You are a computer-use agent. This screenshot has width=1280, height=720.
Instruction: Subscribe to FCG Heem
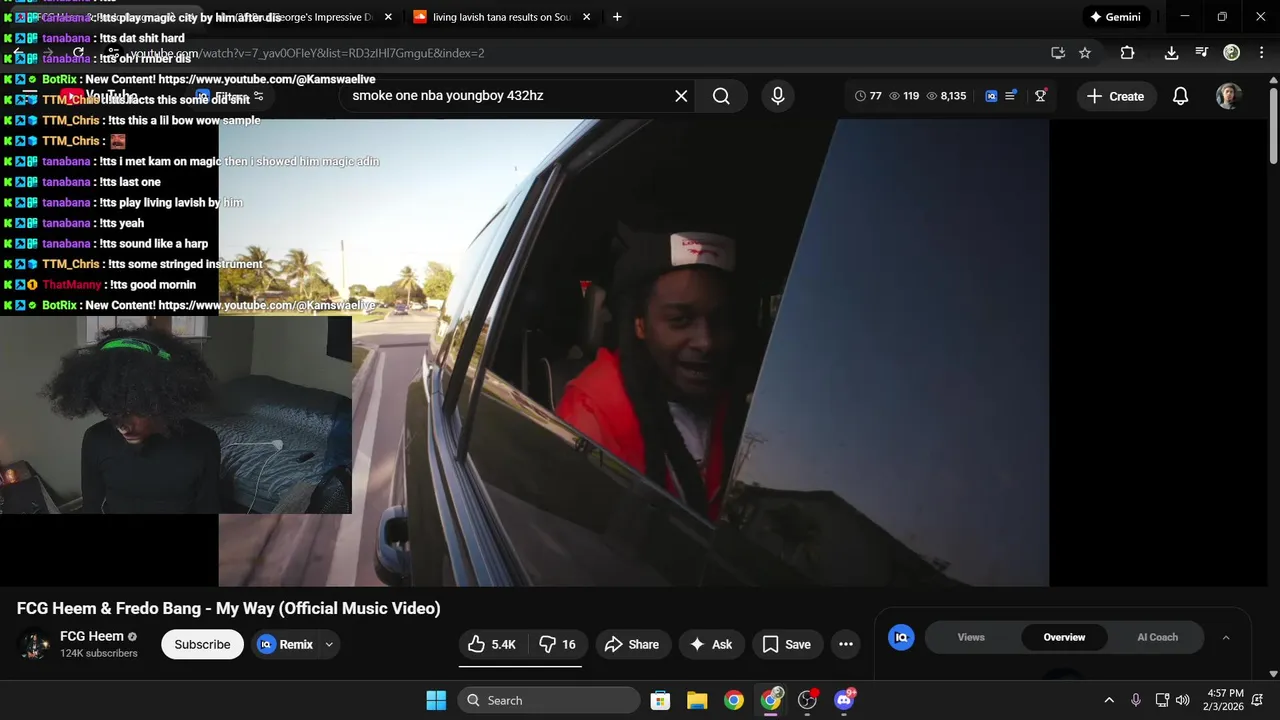202,645
